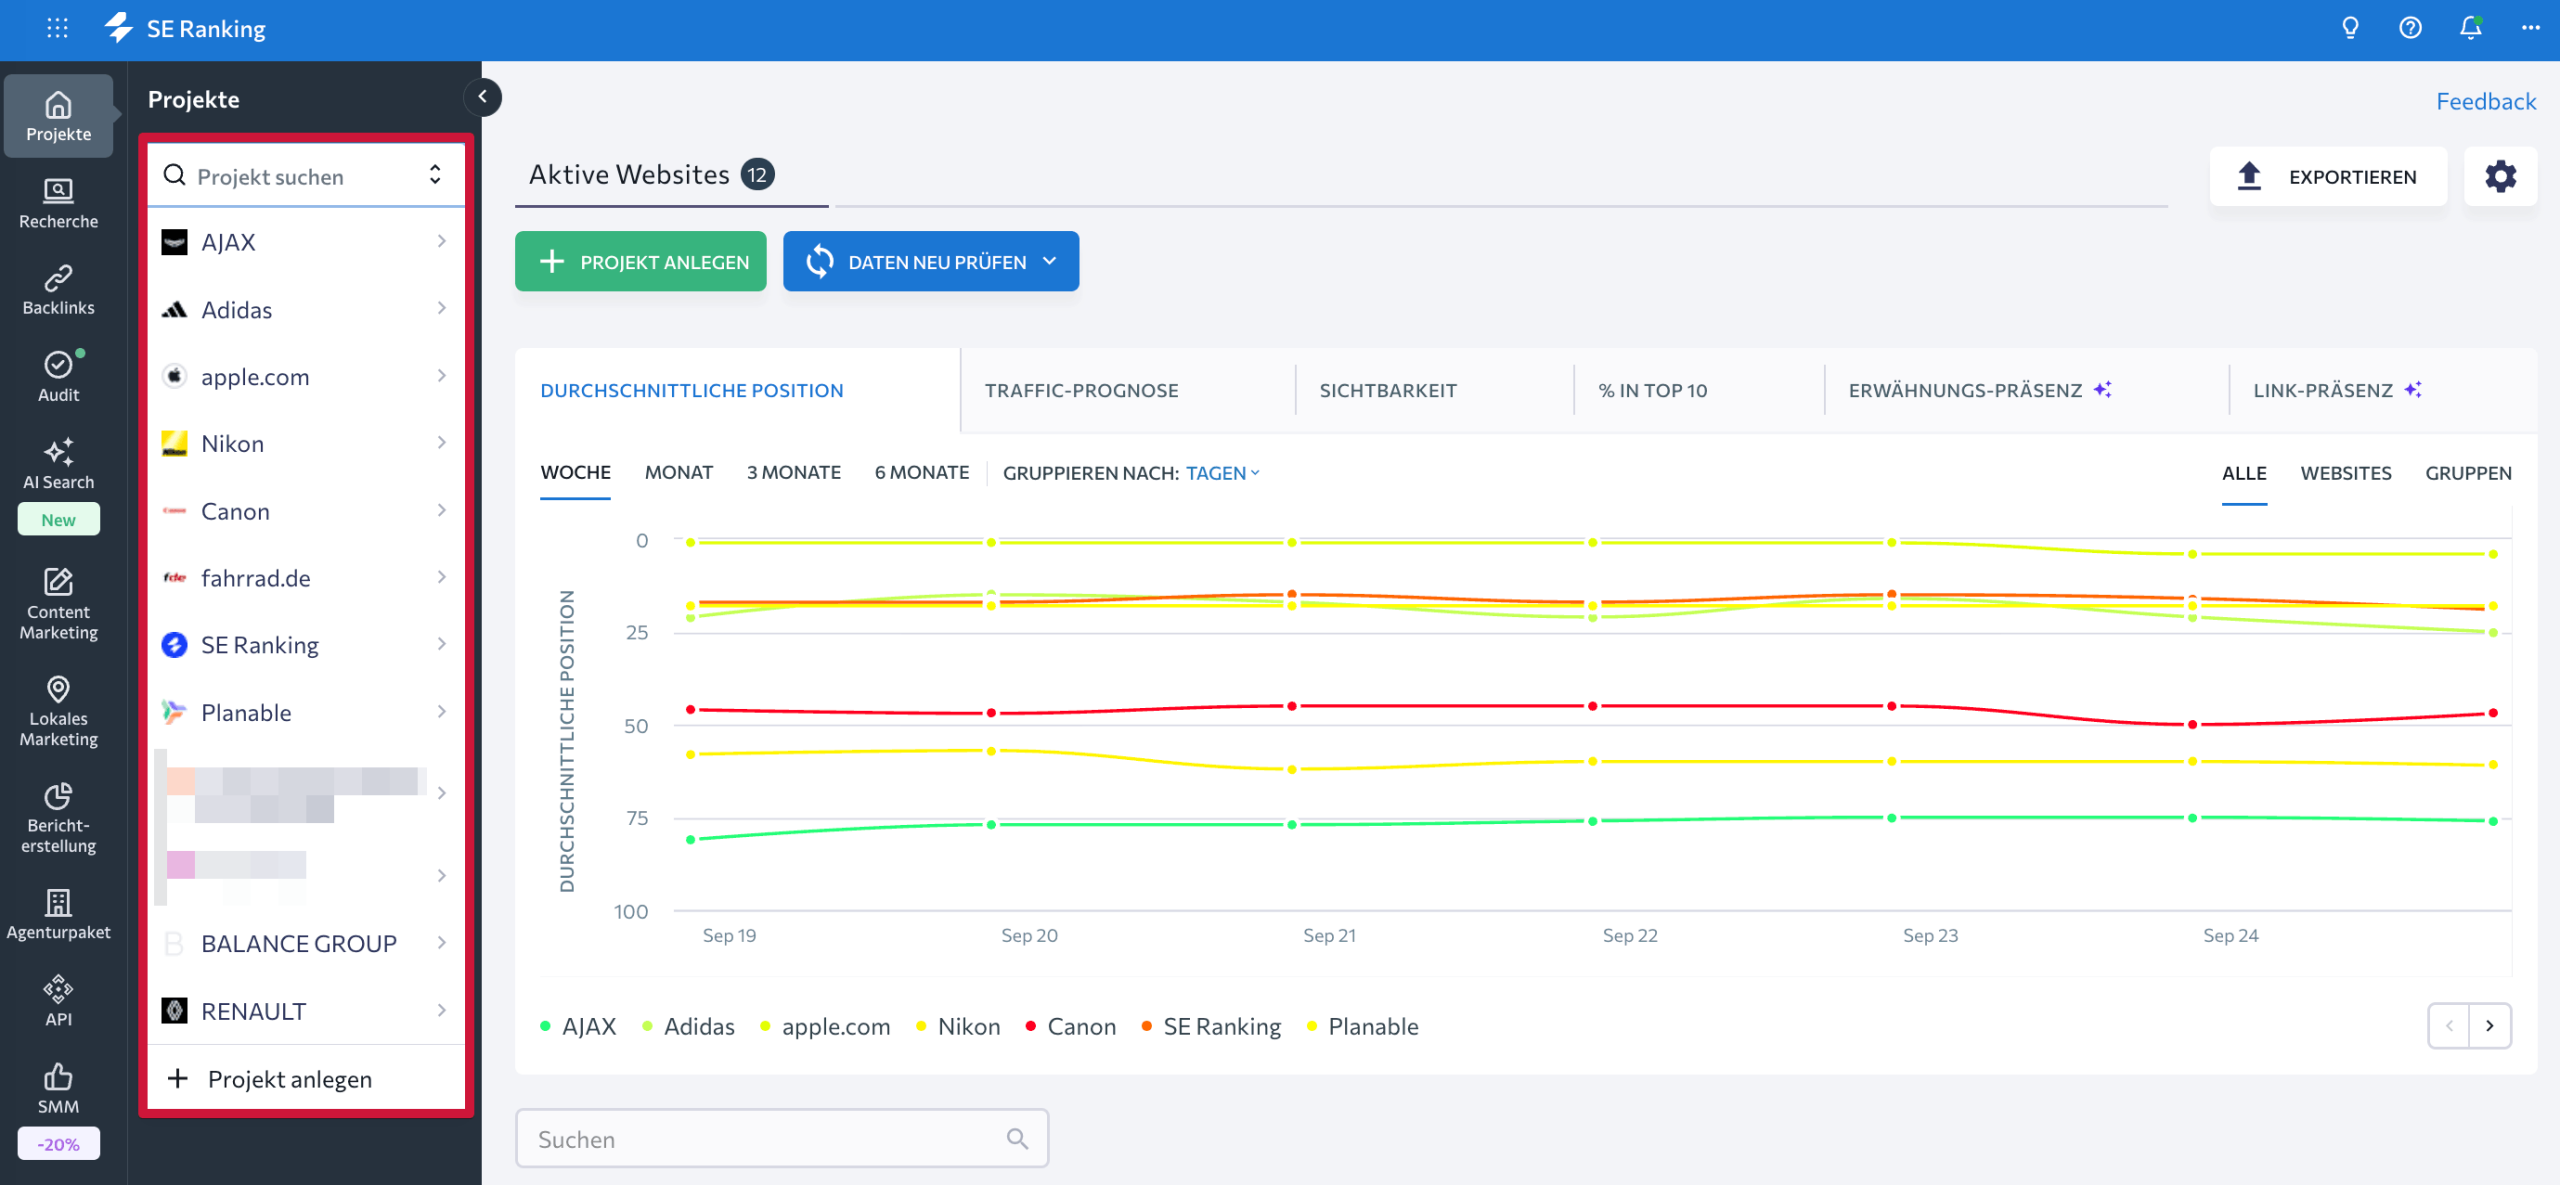Toggle the project search sort arrows
This screenshot has height=1185, width=2560.
point(435,175)
